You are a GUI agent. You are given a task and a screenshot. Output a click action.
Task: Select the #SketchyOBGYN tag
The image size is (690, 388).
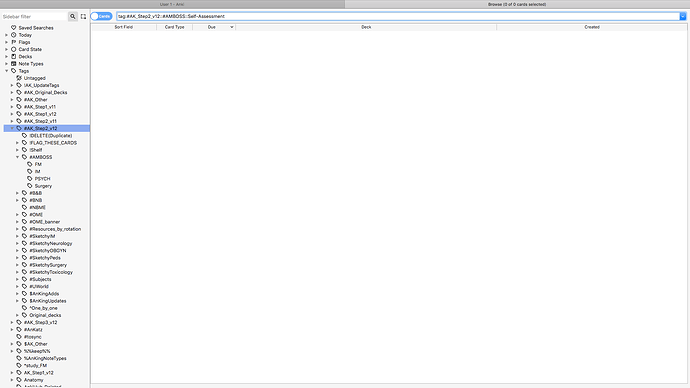48,251
